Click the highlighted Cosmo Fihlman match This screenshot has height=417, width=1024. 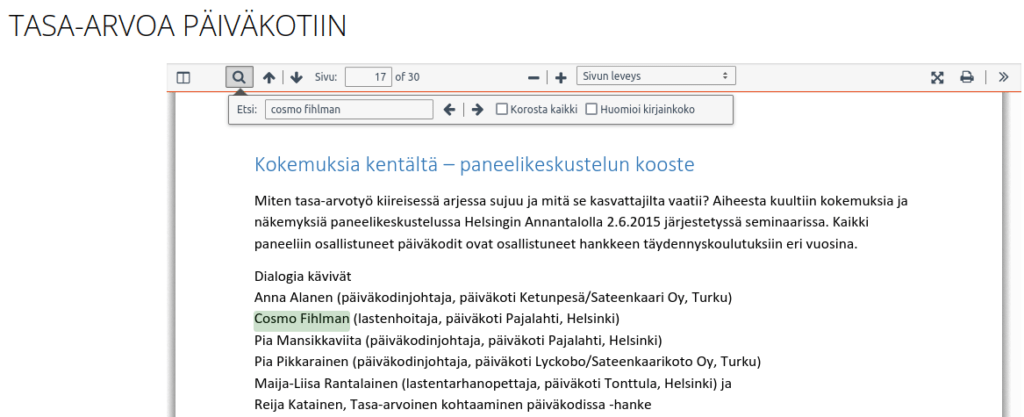click(301, 319)
